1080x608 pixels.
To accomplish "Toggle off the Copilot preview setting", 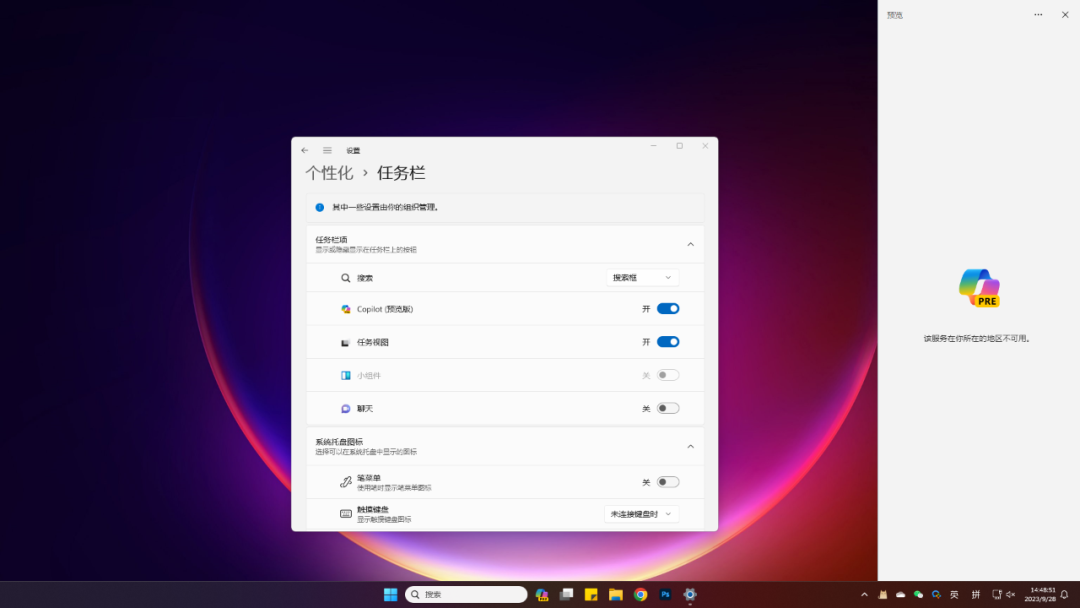I will coord(667,308).
